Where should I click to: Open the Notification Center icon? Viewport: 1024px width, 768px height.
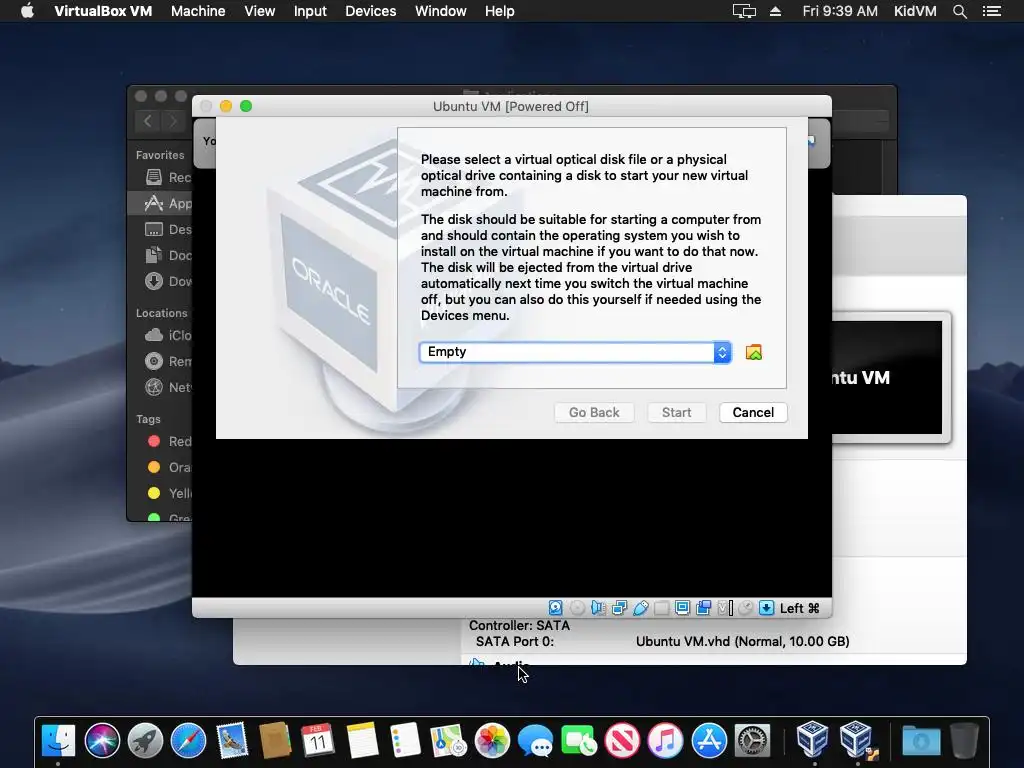coord(992,11)
